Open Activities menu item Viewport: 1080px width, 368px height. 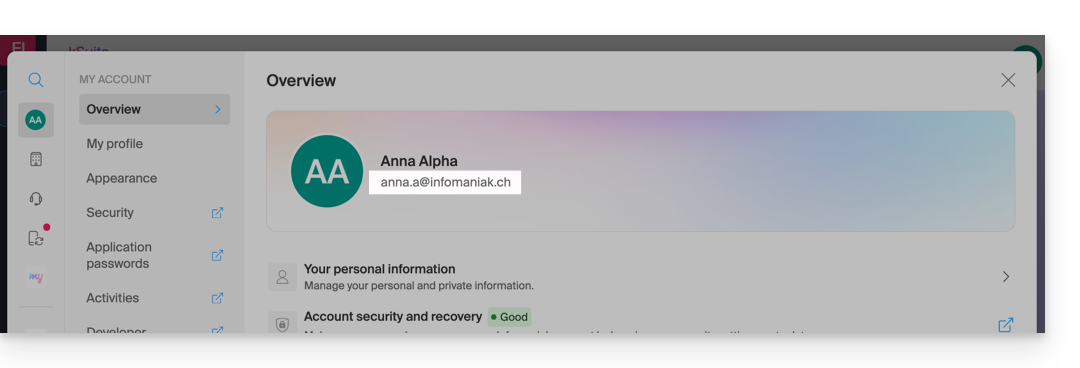[x=112, y=298]
